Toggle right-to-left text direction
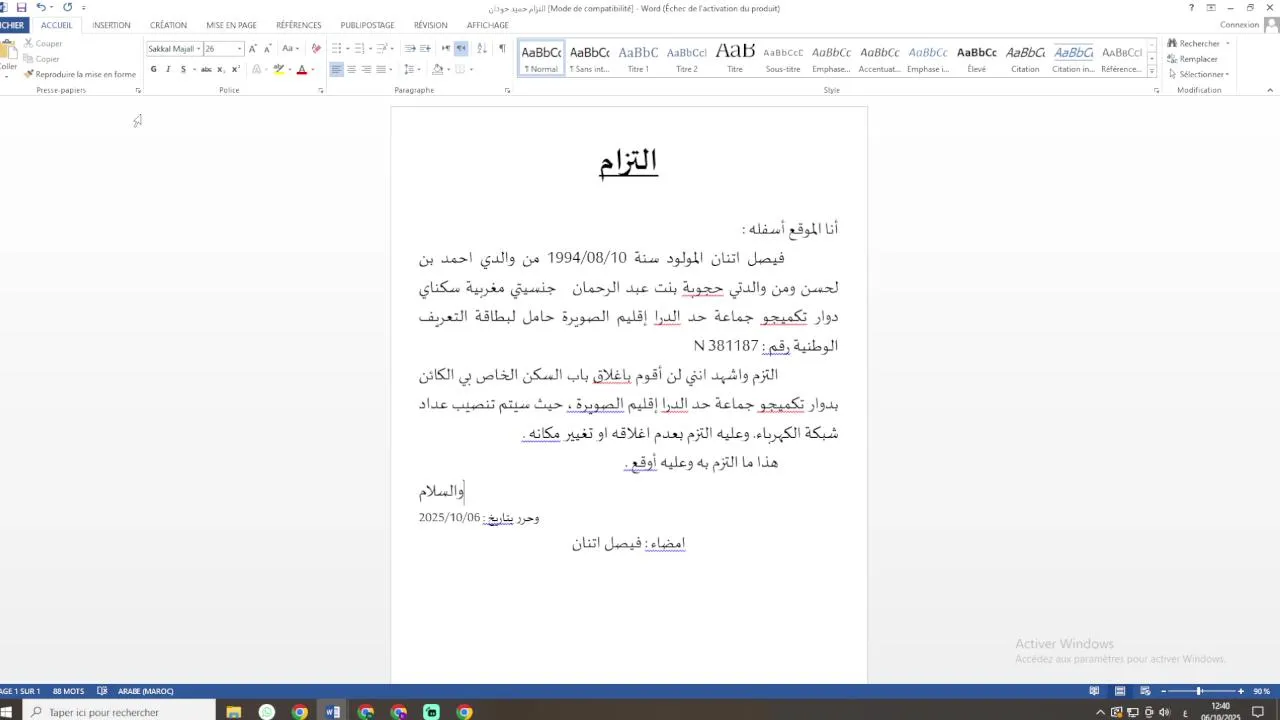Image resolution: width=1280 pixels, height=720 pixels. click(461, 48)
